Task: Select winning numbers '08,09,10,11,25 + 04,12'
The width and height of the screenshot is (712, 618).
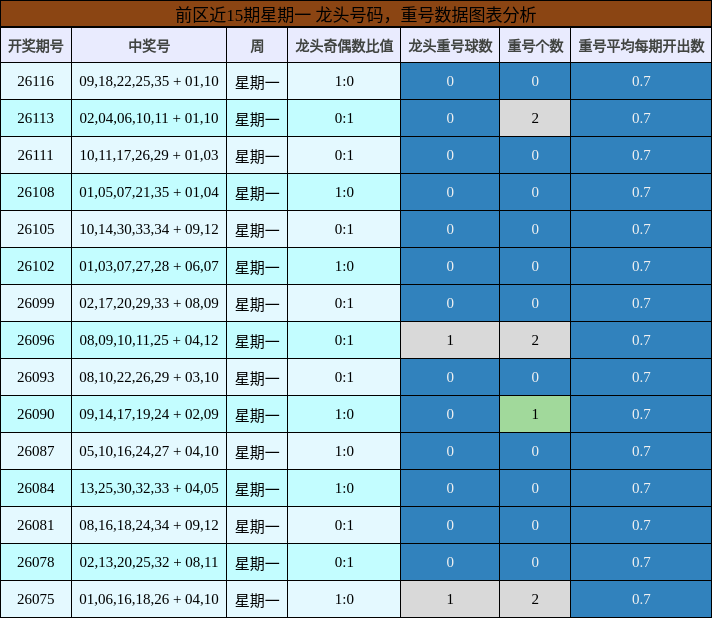Action: tap(149, 340)
